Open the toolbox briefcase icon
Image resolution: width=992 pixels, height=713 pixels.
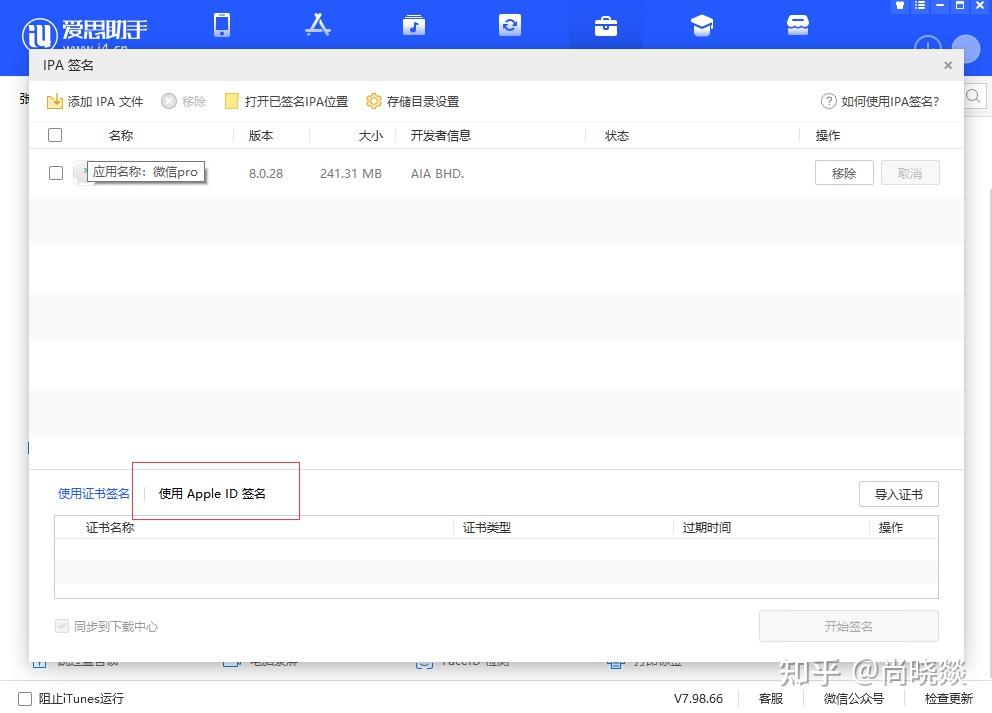click(606, 26)
